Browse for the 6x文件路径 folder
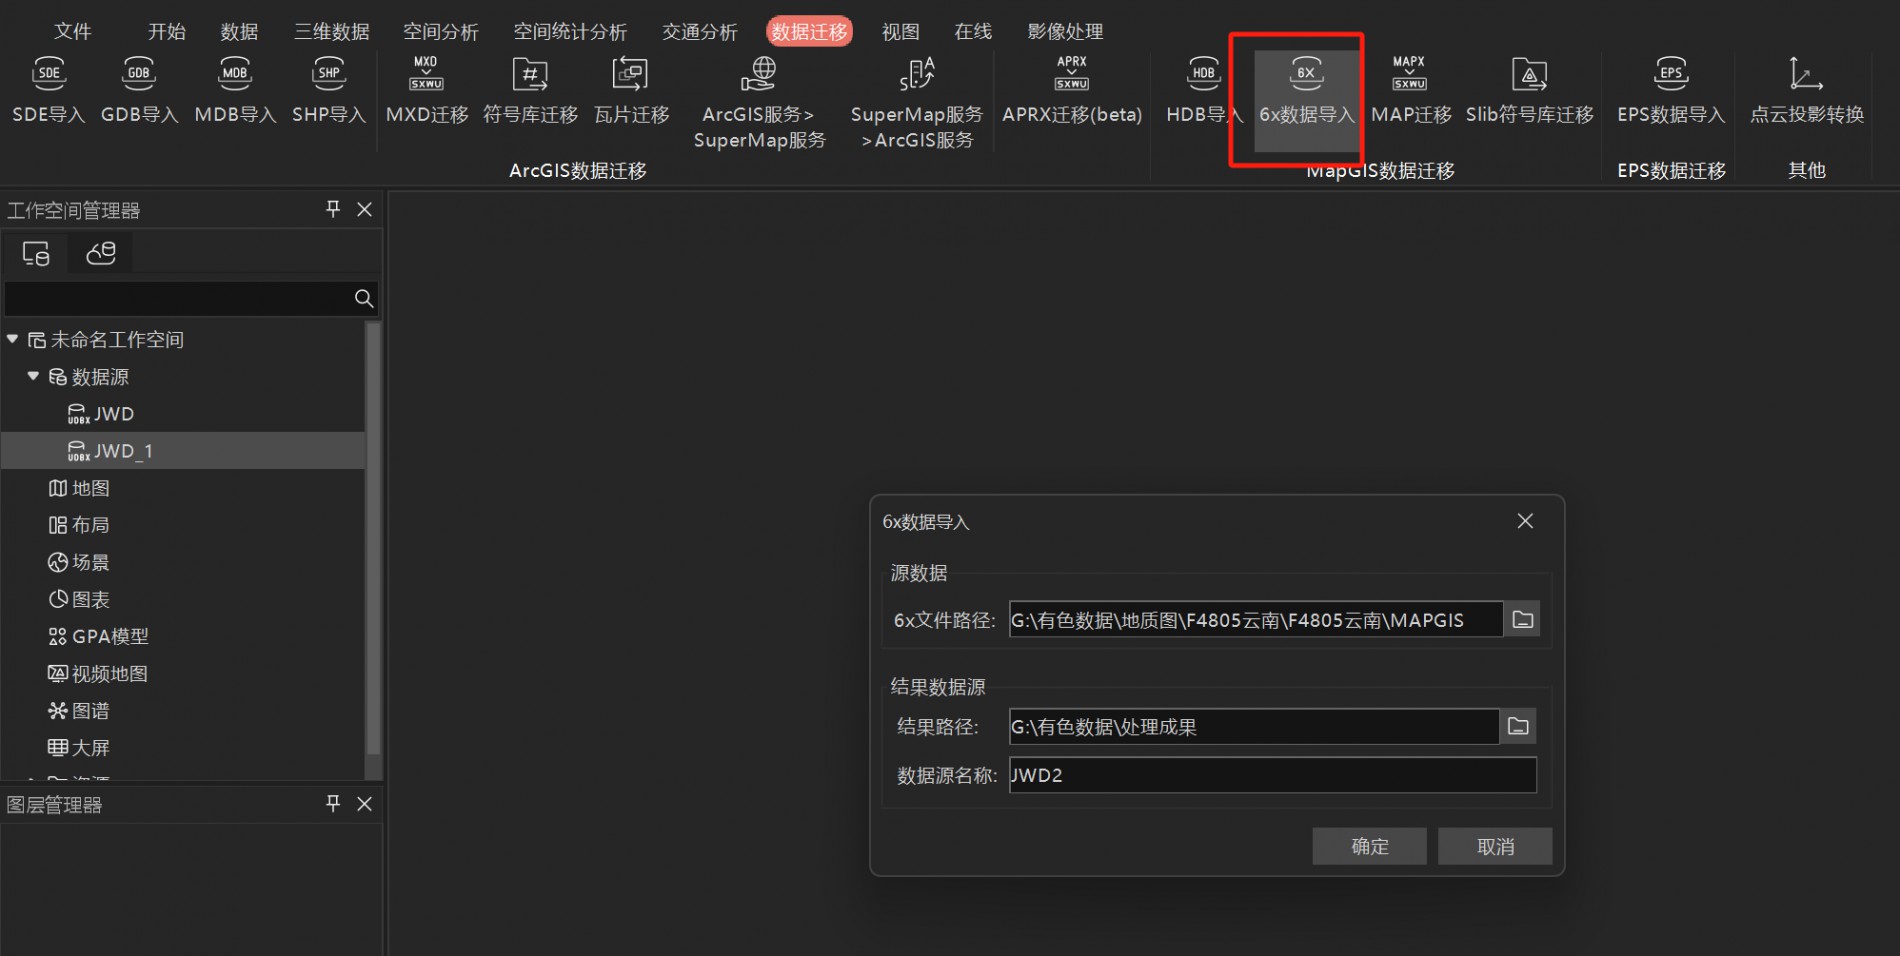This screenshot has height=956, width=1900. (1522, 620)
